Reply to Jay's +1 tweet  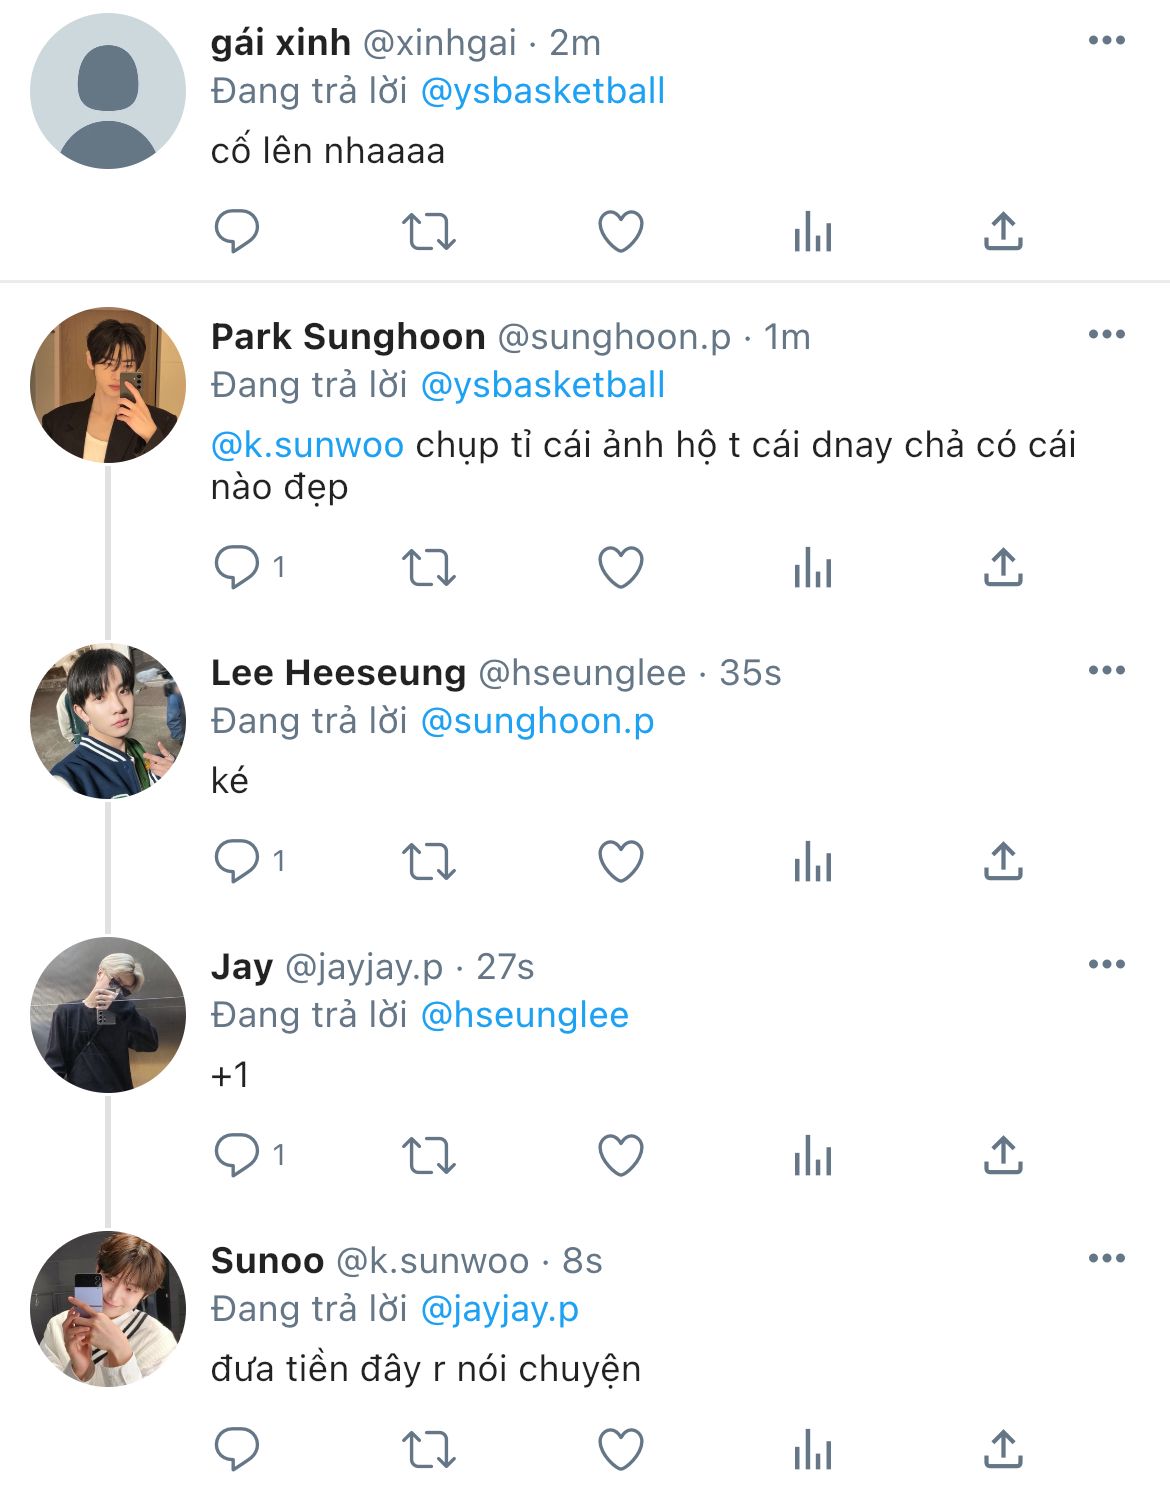pyautogui.click(x=237, y=1155)
